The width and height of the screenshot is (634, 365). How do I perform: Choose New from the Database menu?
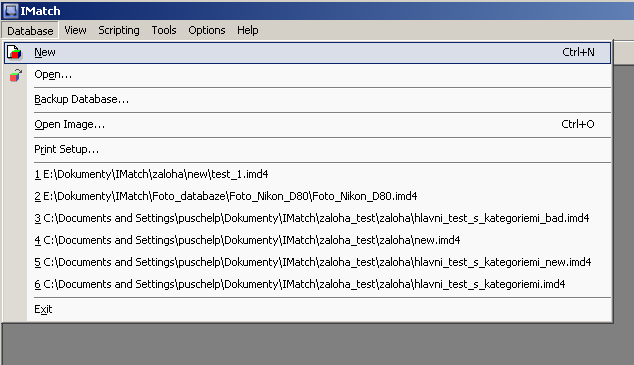[x=307, y=53]
